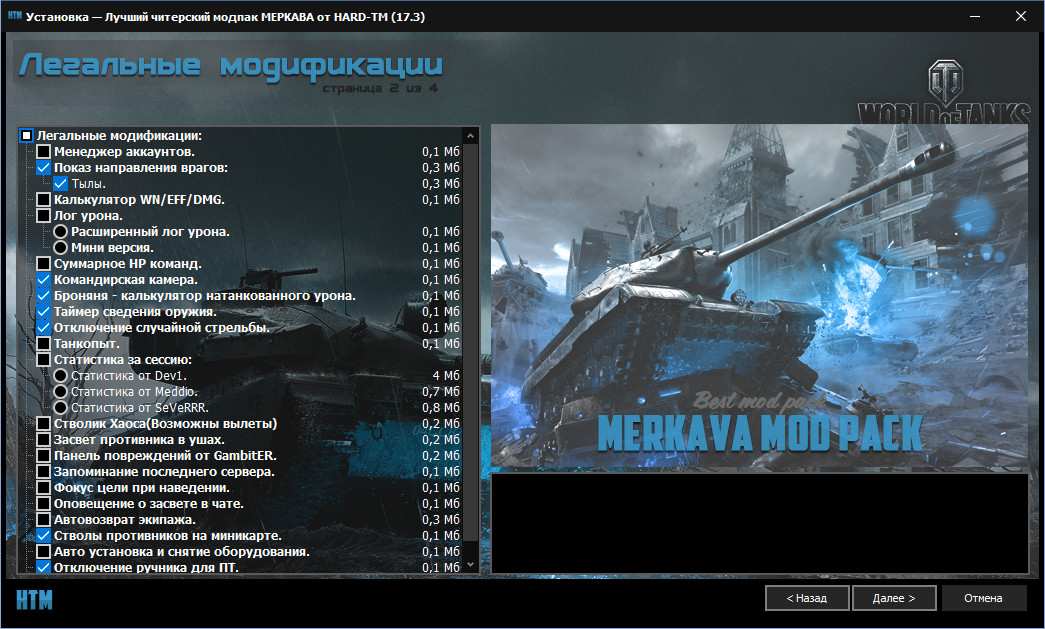The image size is (1045, 629).
Task: Minimize the installer window
Action: point(975,16)
